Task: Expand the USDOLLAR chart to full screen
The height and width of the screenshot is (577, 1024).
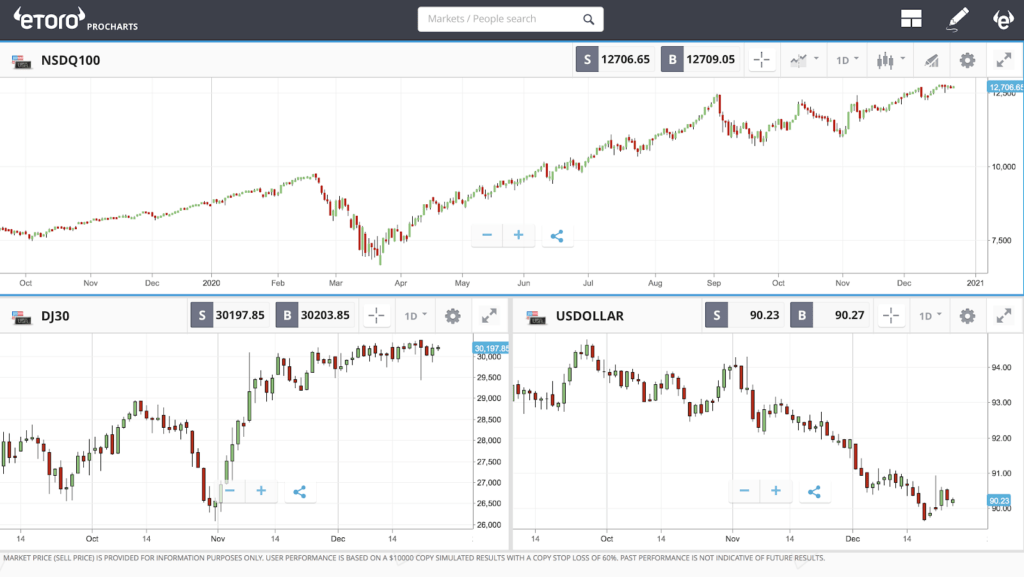Action: 1004,316
